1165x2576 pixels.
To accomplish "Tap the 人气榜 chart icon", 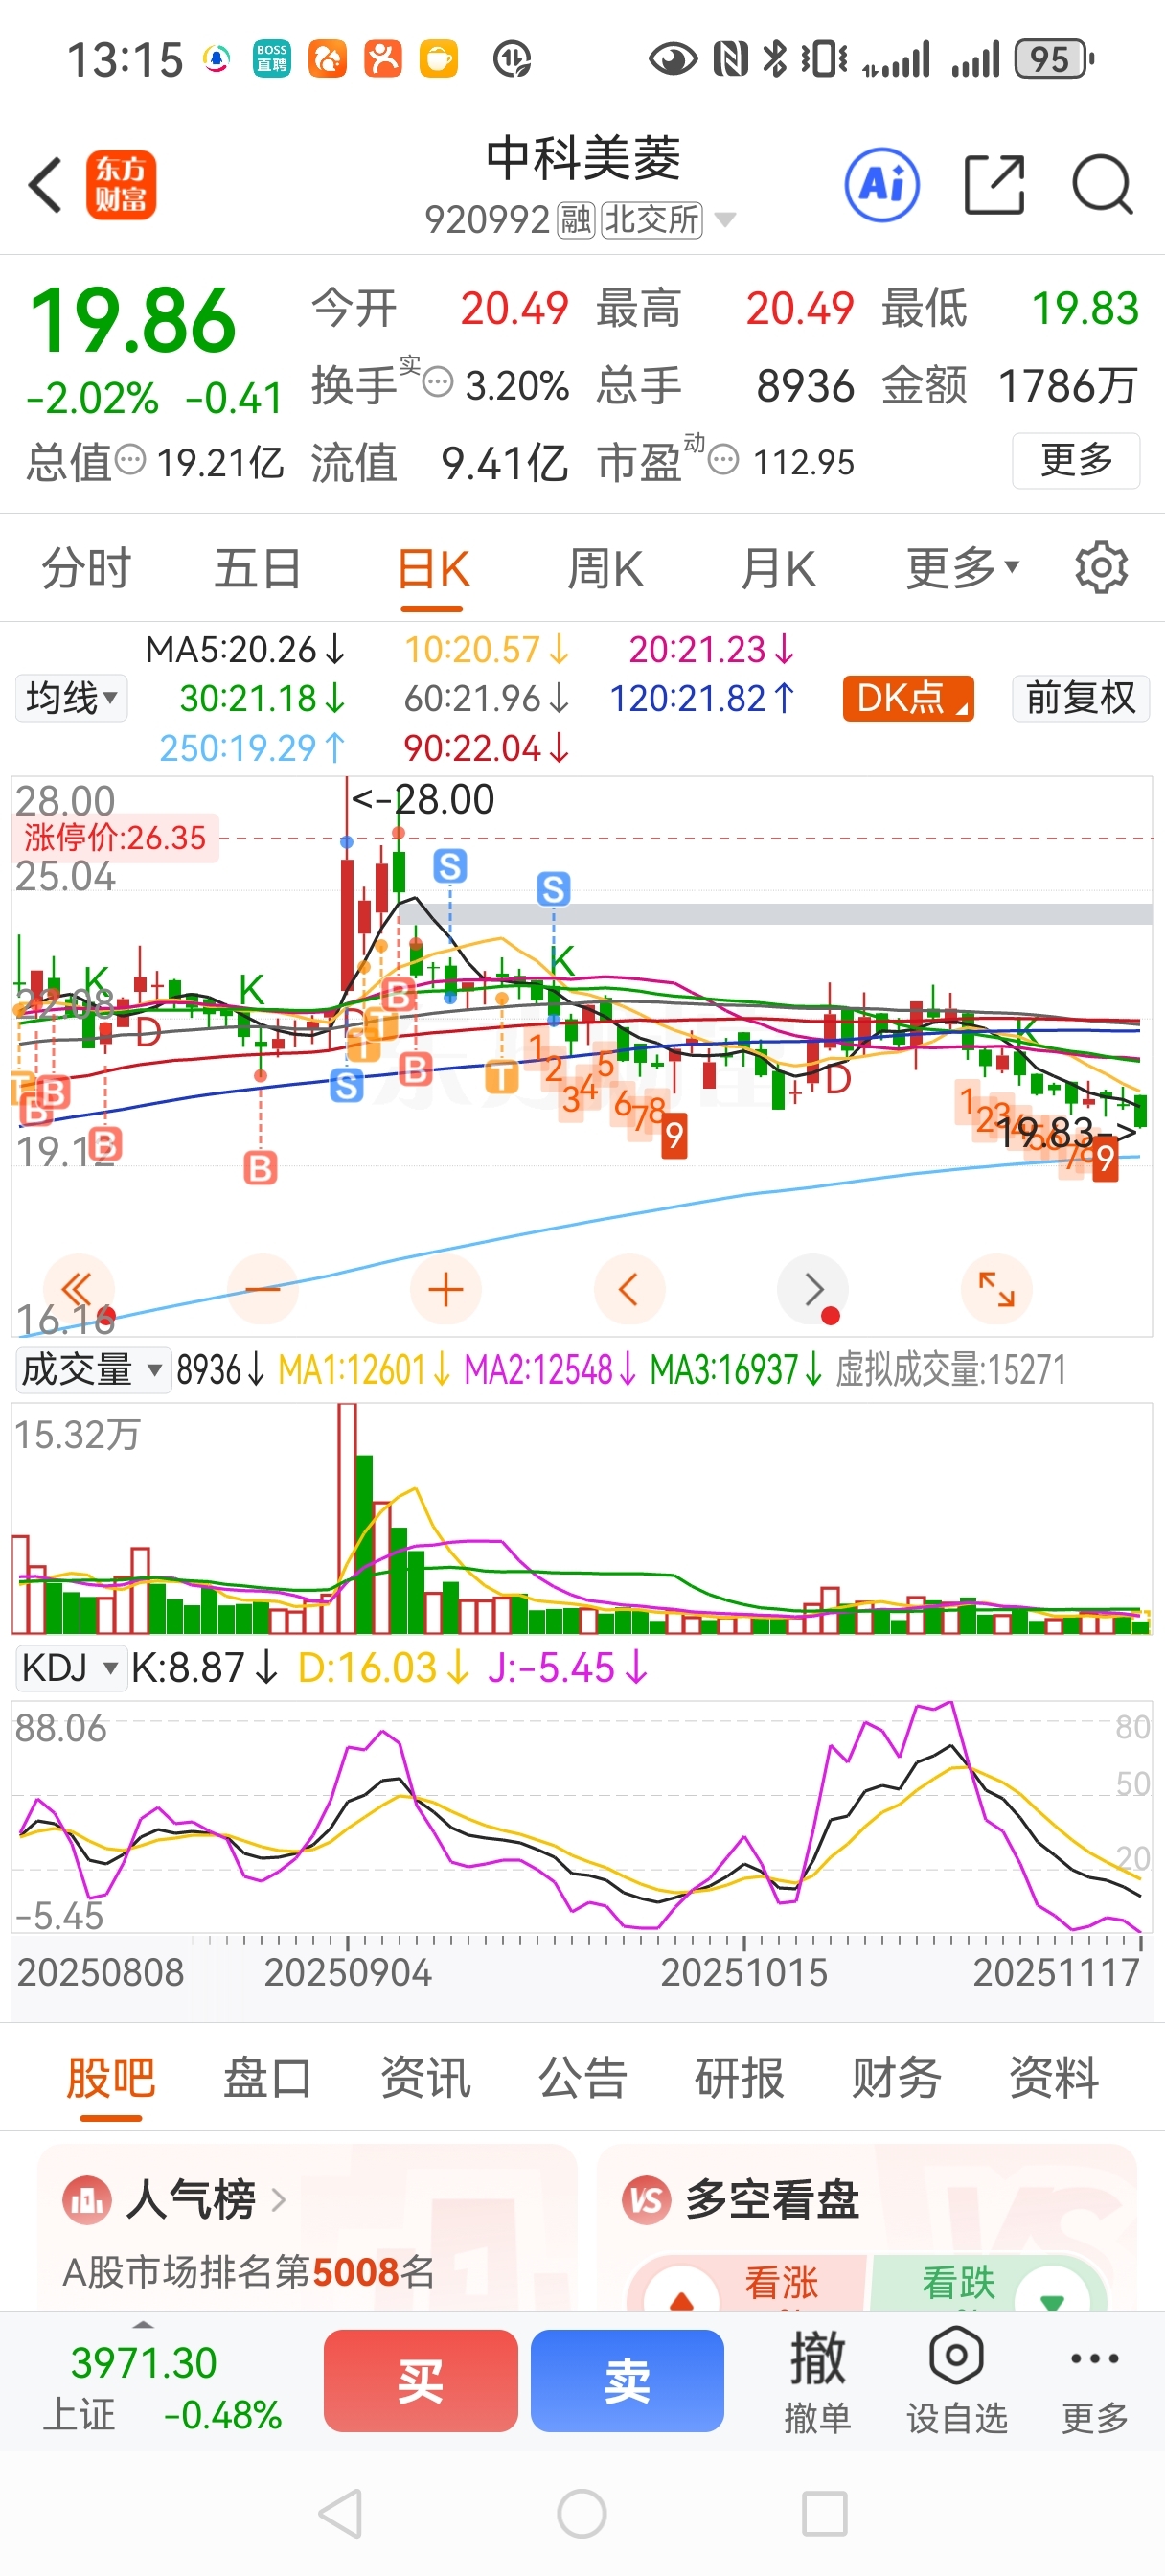I will click(86, 2199).
